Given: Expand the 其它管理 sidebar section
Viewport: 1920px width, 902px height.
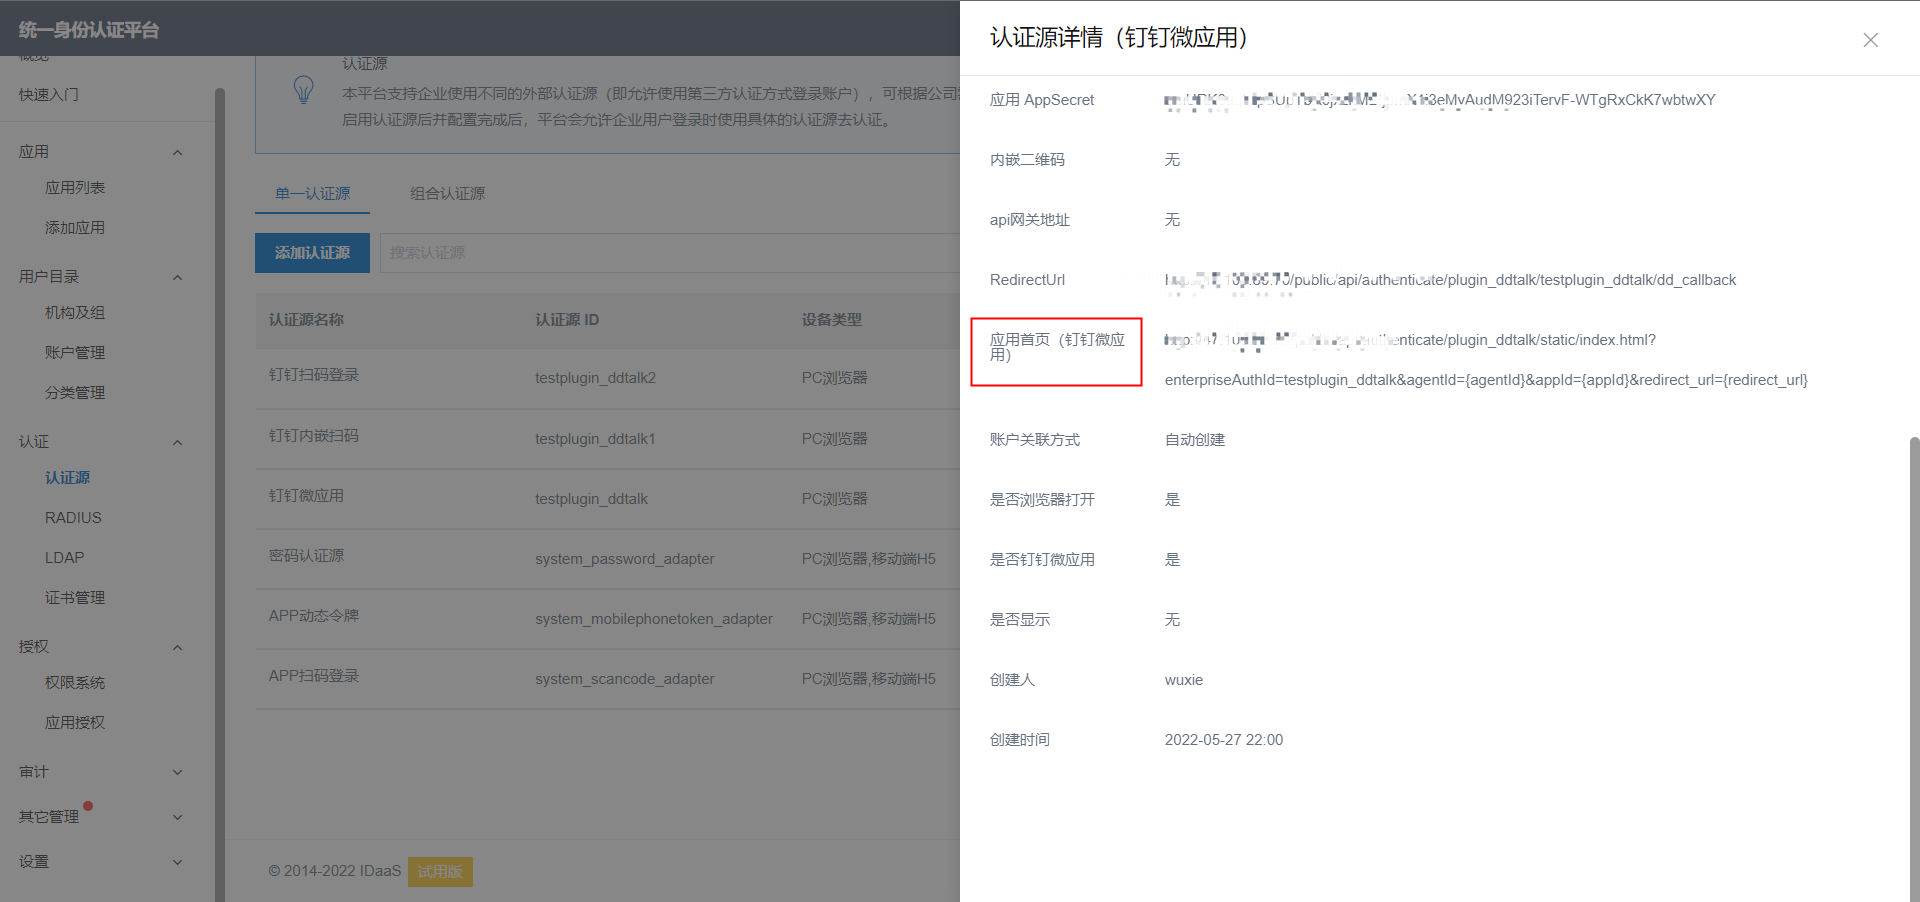Looking at the screenshot, I should pyautogui.click(x=177, y=817).
